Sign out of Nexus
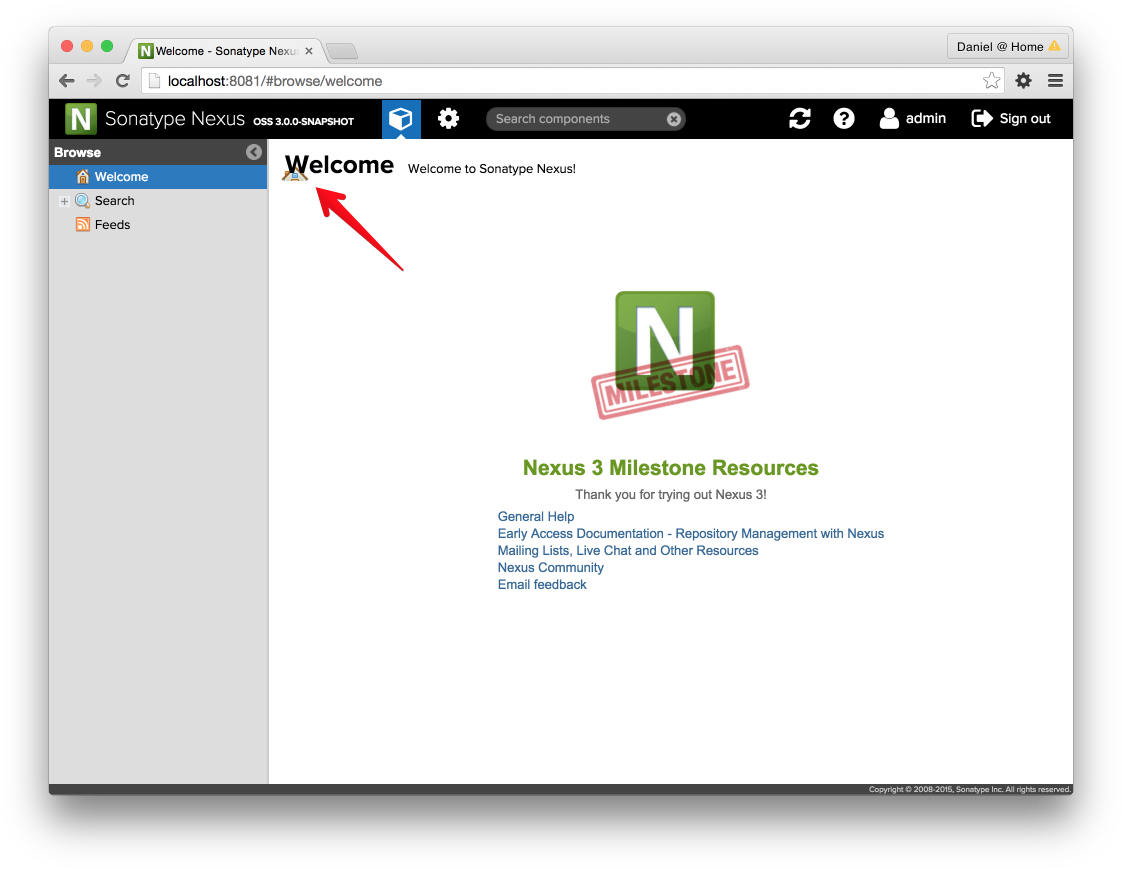This screenshot has height=869, width=1121. coord(1011,119)
